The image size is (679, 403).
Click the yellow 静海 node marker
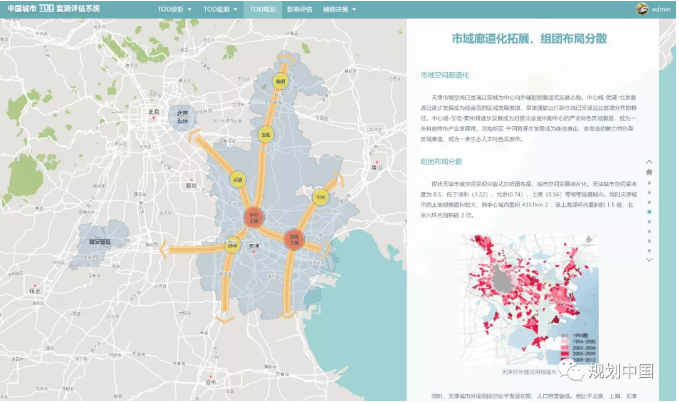click(x=232, y=243)
